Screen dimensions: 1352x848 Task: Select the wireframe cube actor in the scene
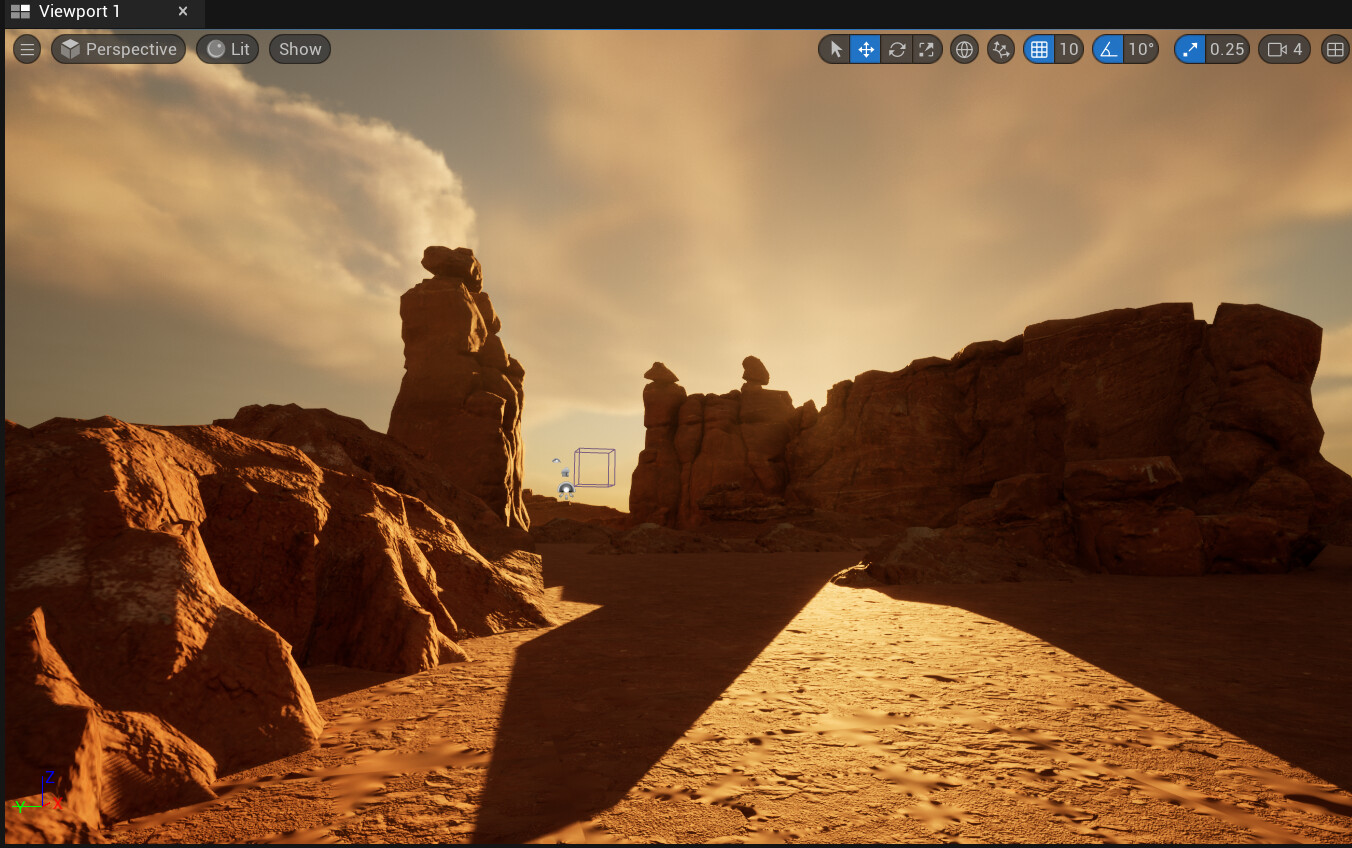click(597, 465)
